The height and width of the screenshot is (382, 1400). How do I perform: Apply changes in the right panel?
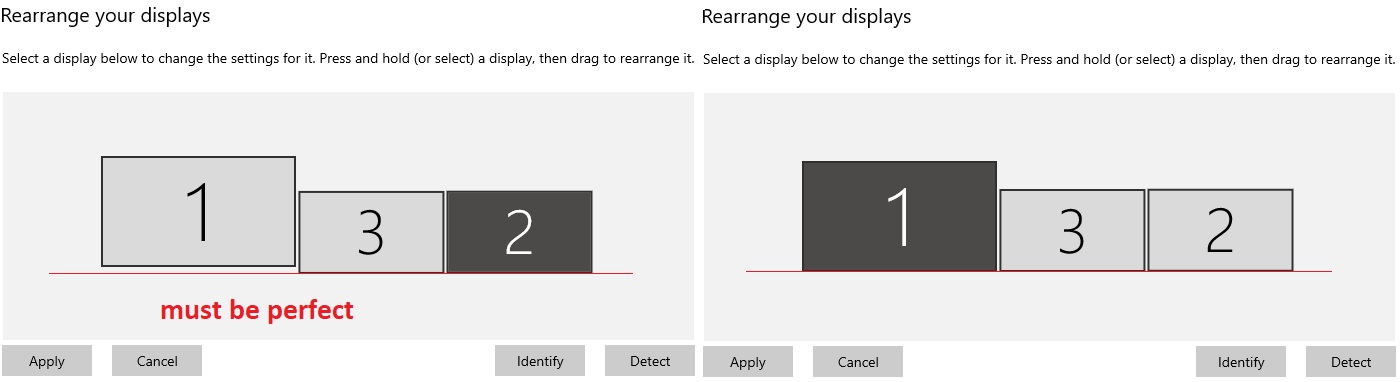tap(748, 362)
